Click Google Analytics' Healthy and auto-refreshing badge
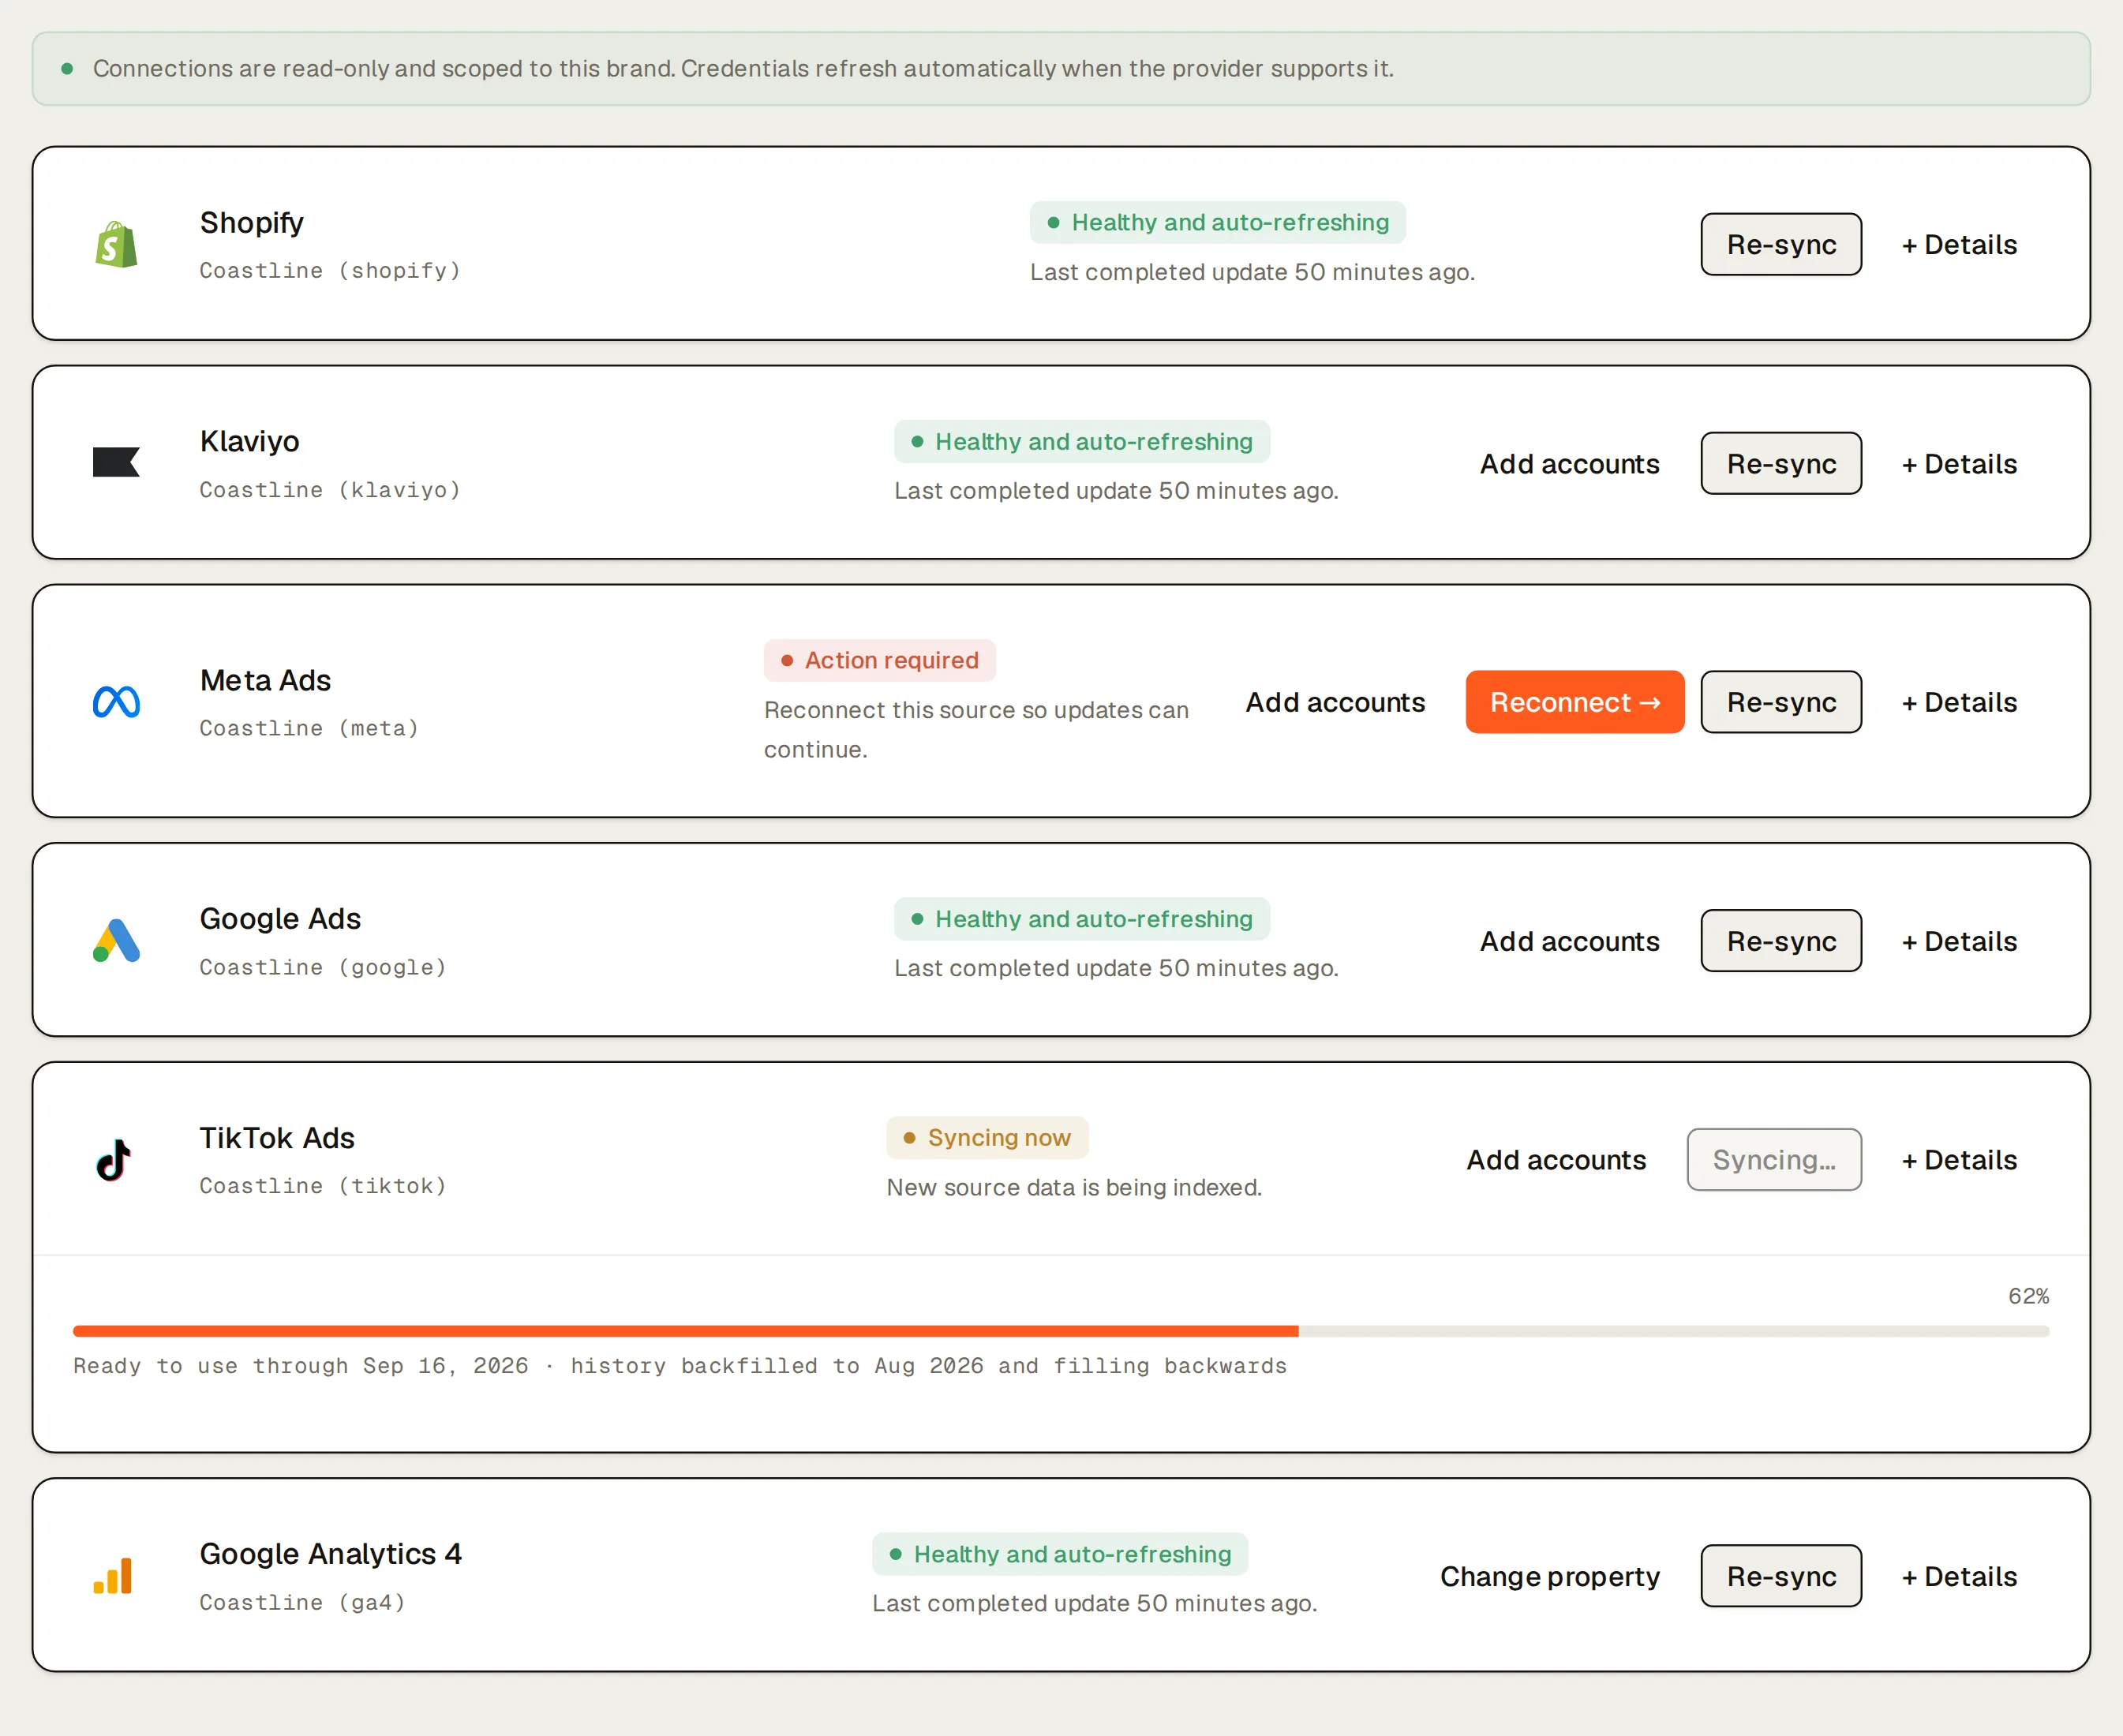The width and height of the screenshot is (2123, 1736). coord(1060,1554)
